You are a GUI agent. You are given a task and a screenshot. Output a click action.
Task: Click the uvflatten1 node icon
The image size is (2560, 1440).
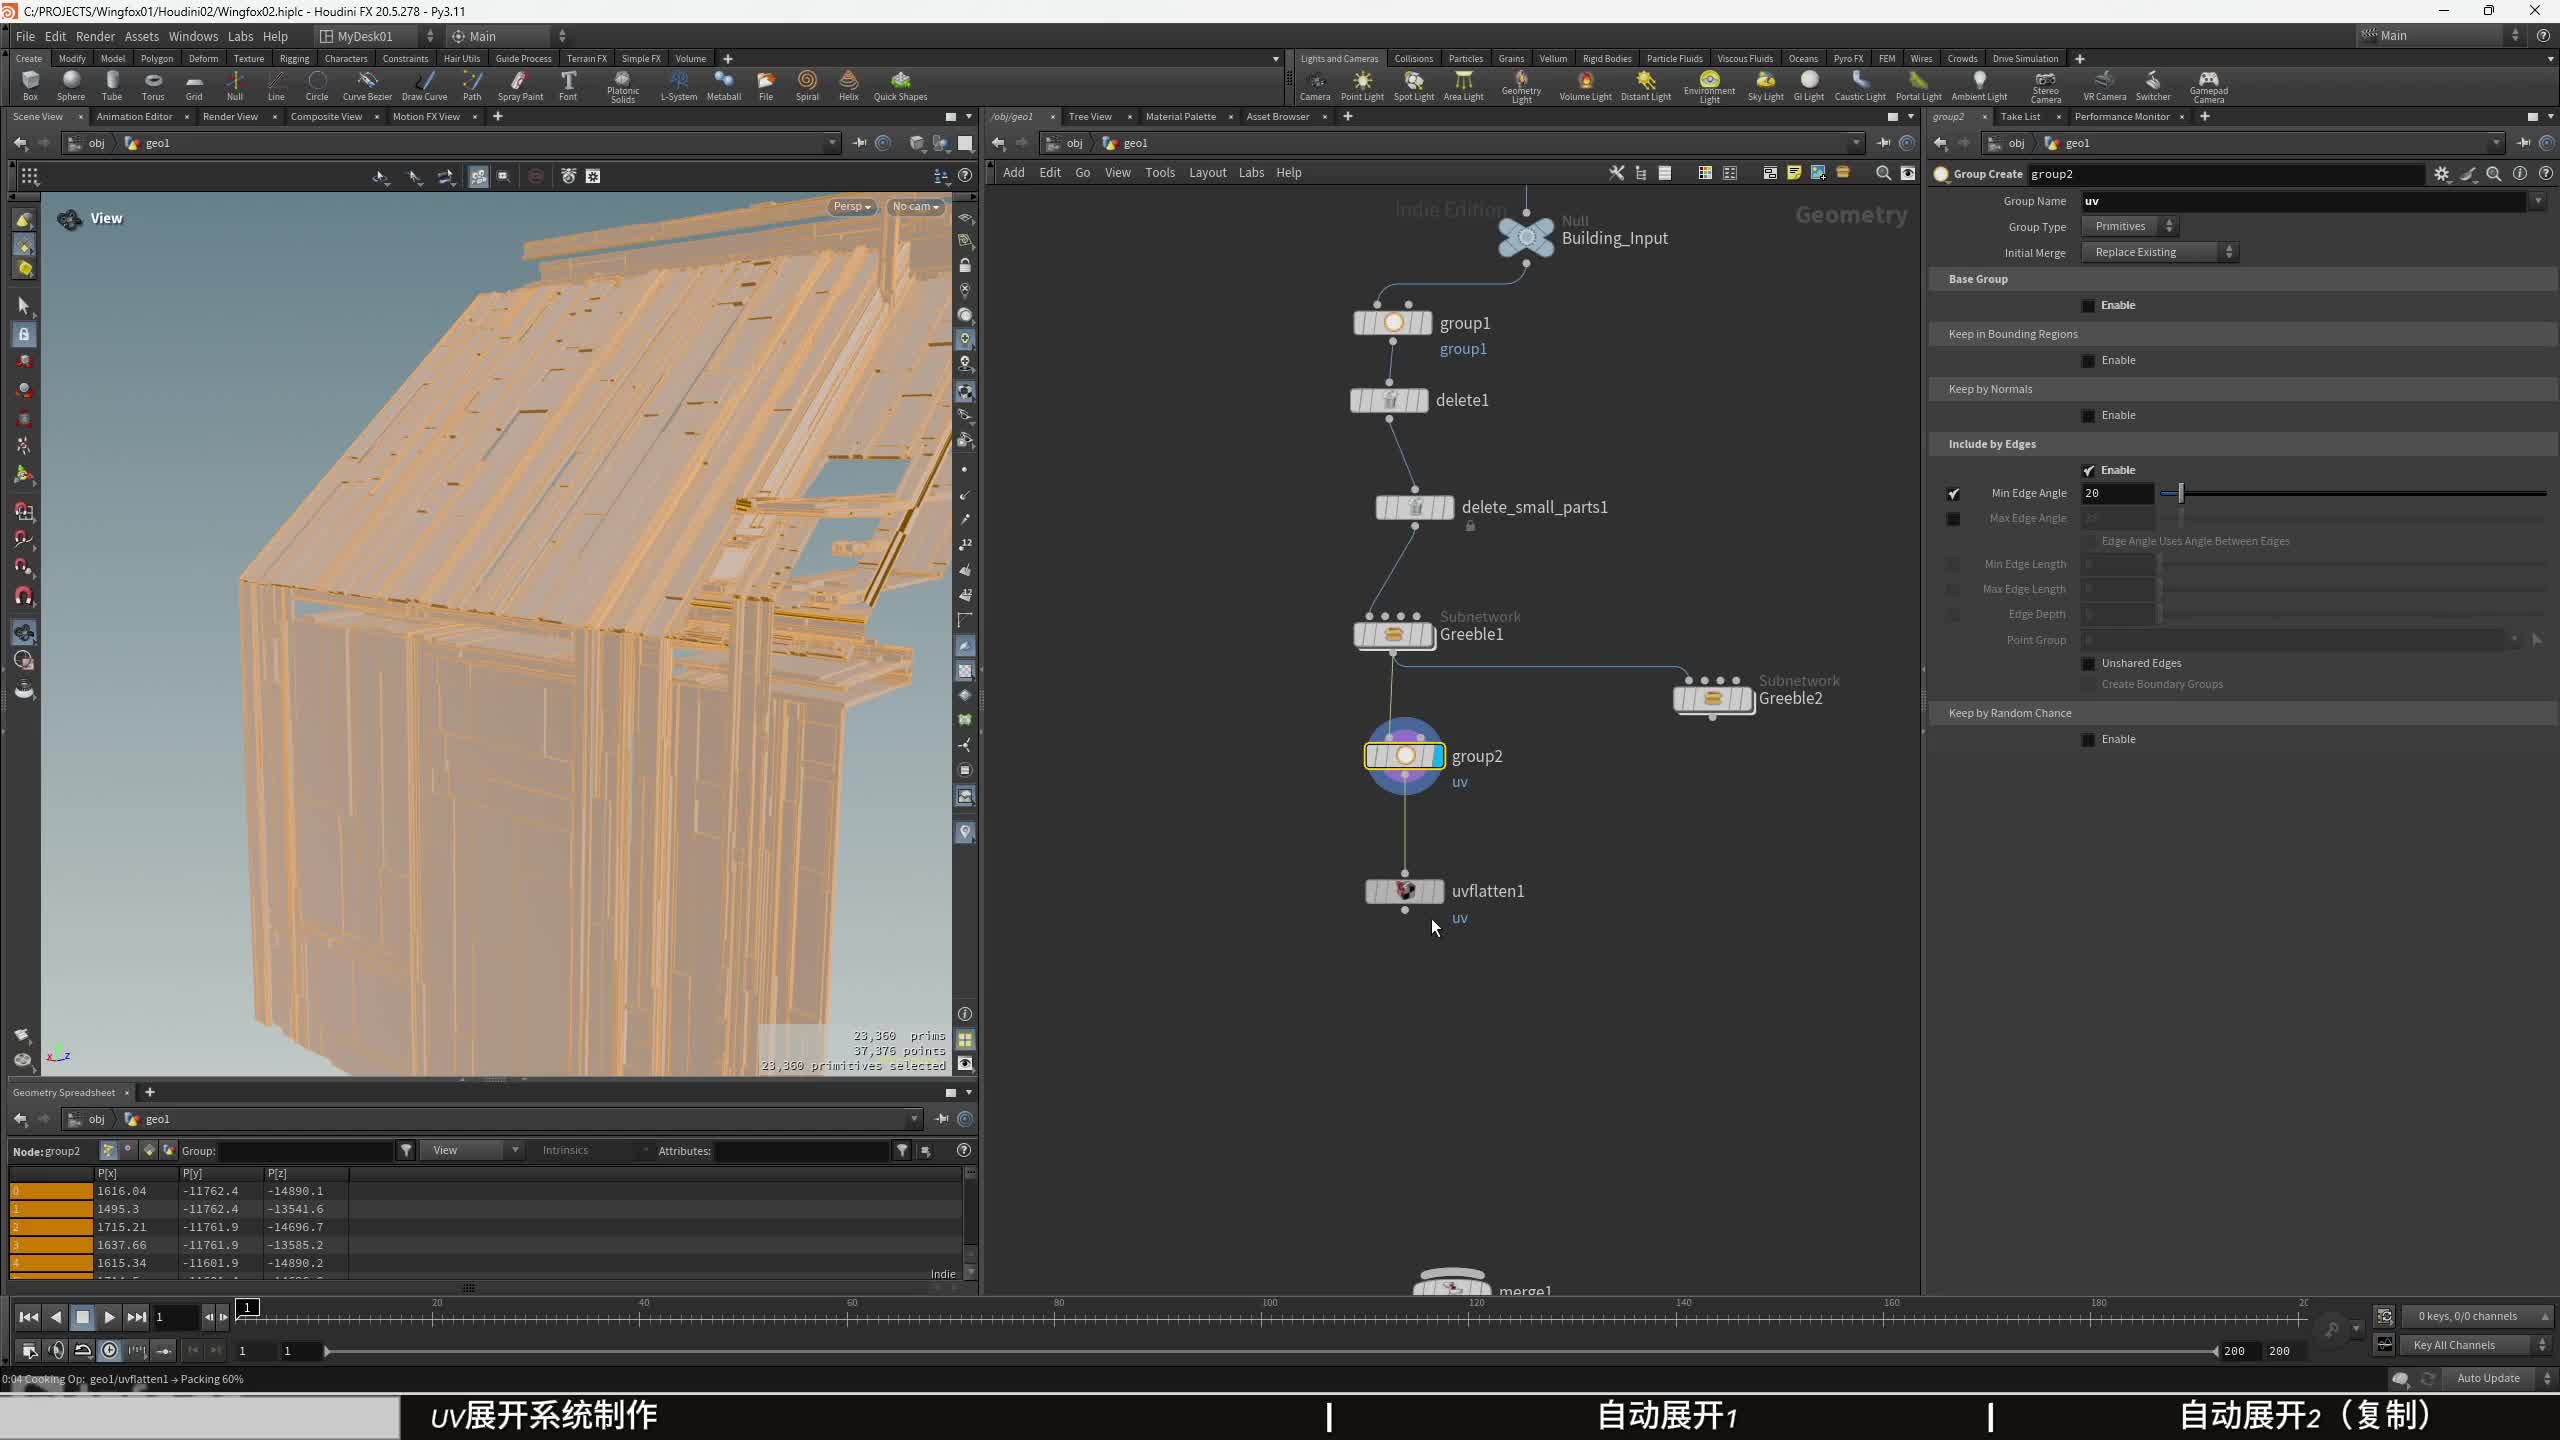pos(1405,891)
